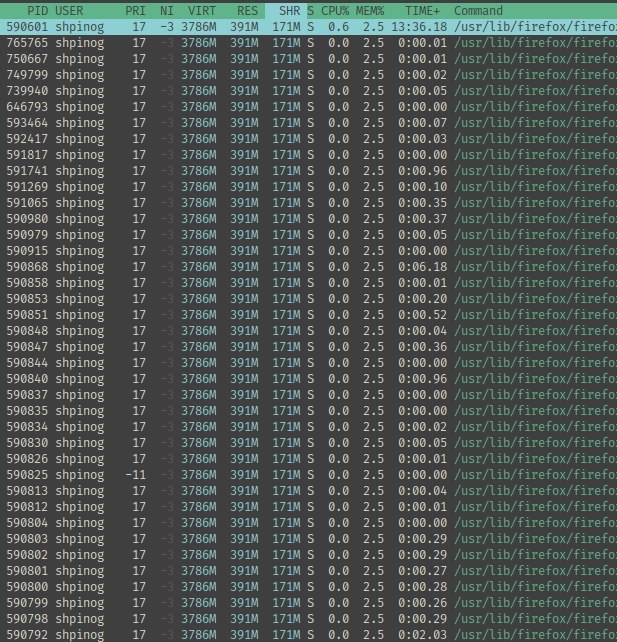This screenshot has width=617, height=642.
Task: Click the -11 priority value
Action: pos(136,474)
